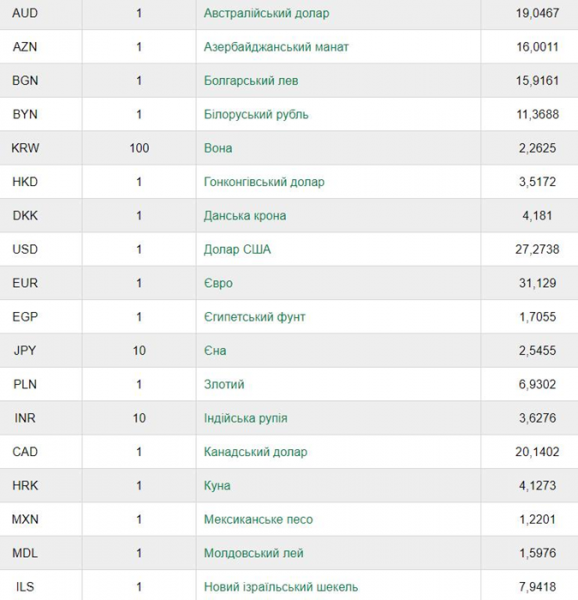Click the rate value 11,3688

[537, 114]
